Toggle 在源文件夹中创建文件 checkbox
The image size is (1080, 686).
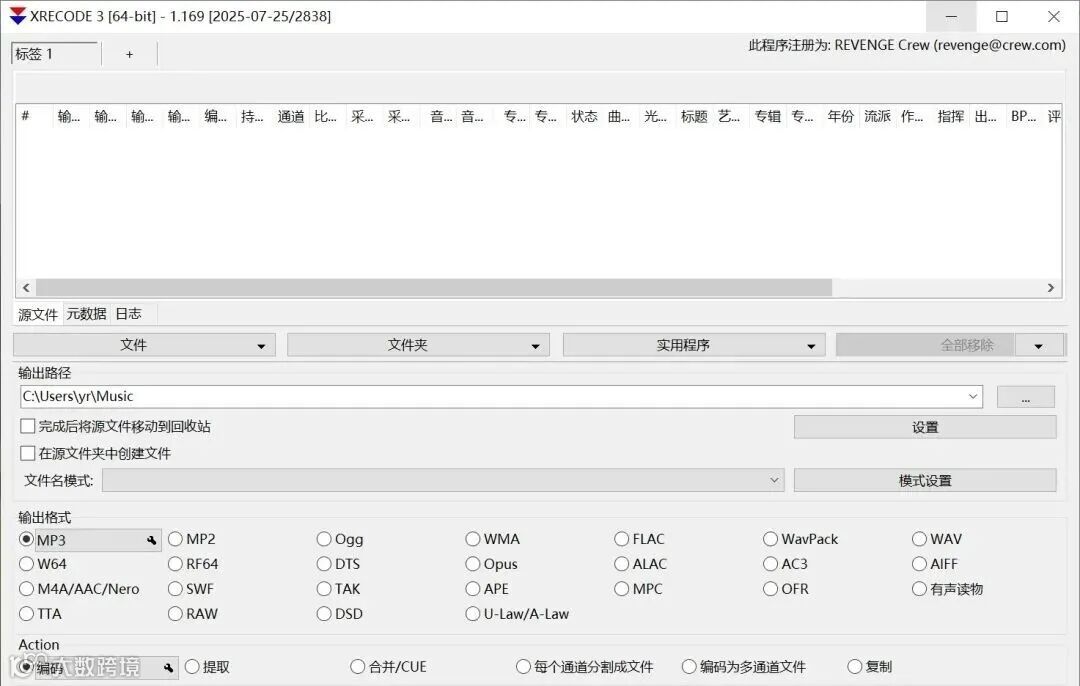click(x=28, y=453)
